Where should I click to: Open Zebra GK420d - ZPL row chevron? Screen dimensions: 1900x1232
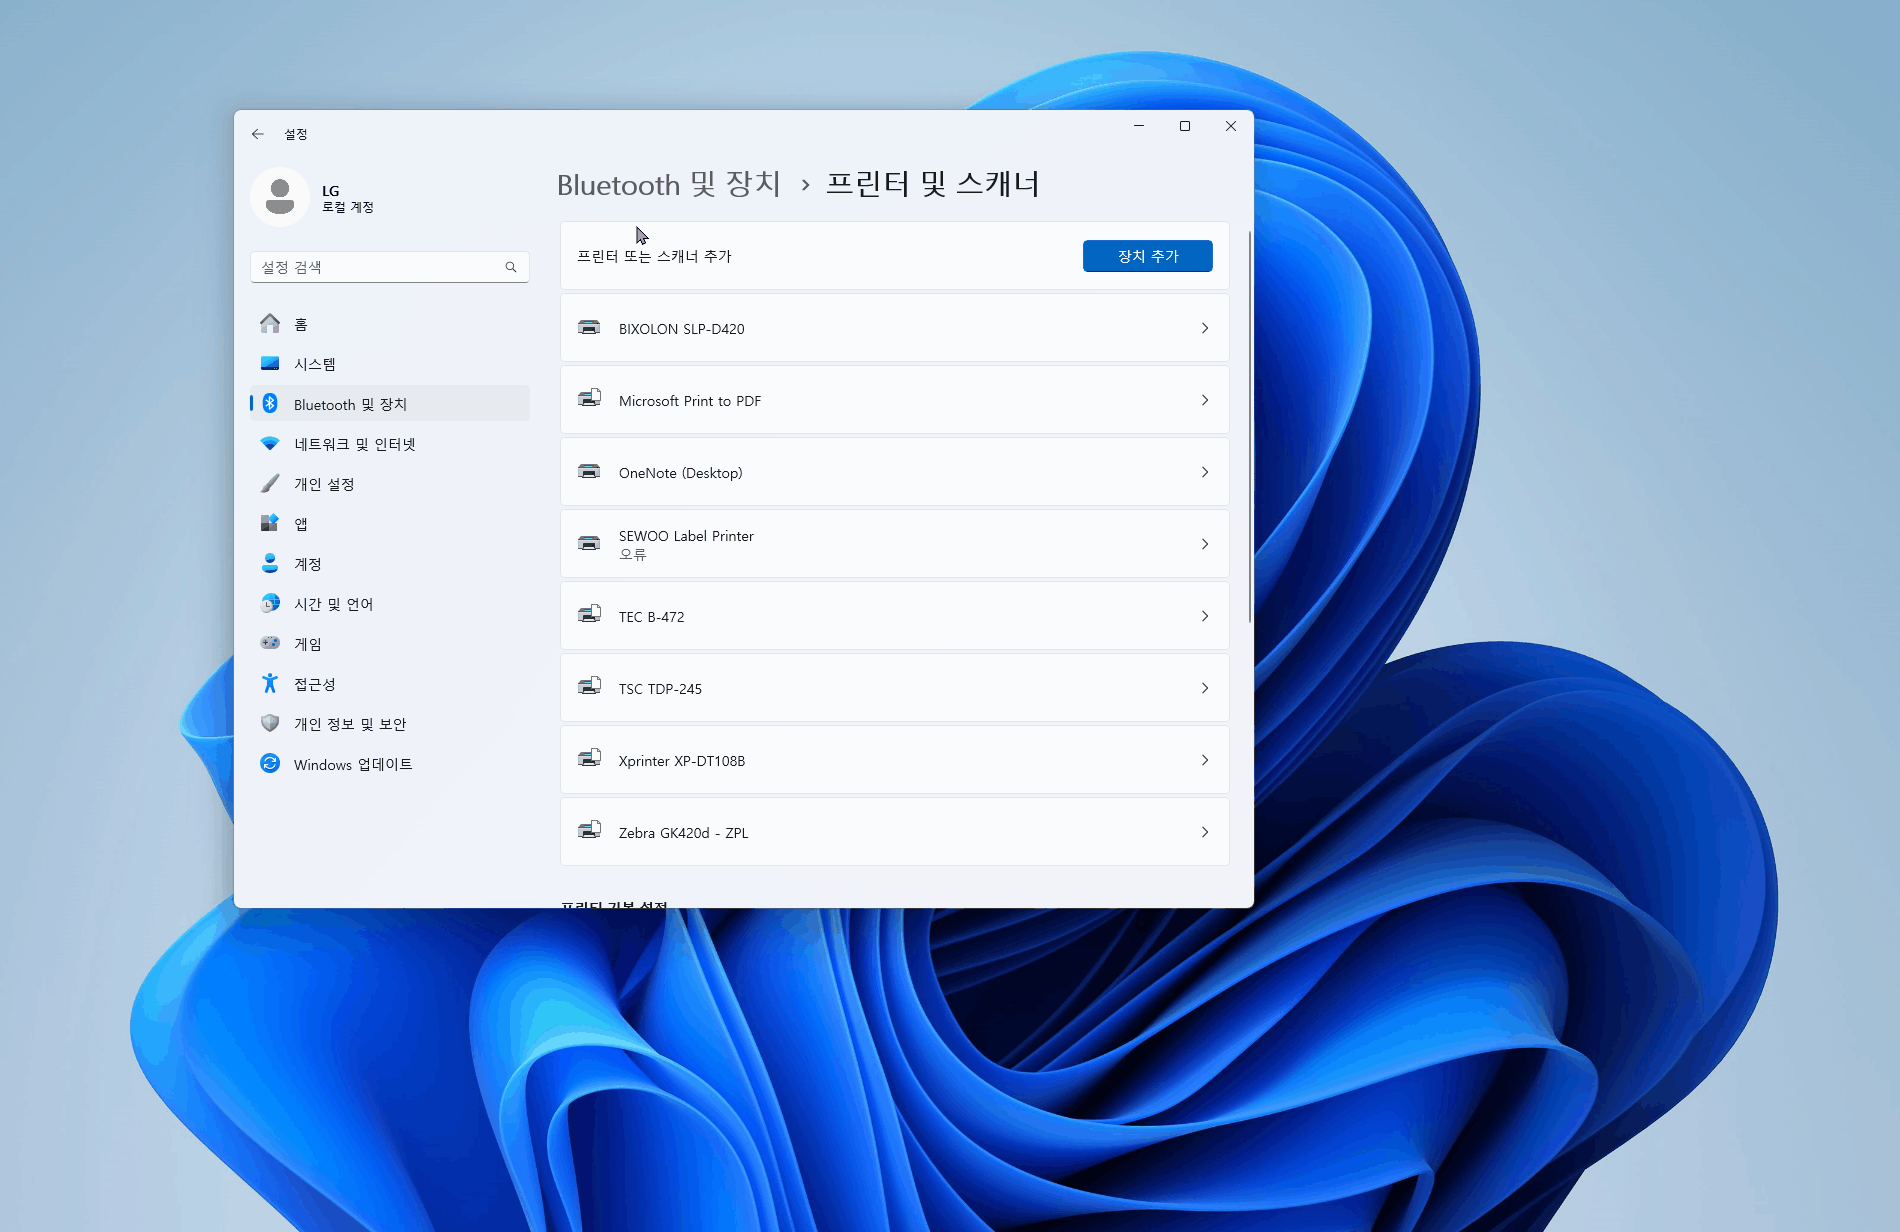click(x=1205, y=832)
